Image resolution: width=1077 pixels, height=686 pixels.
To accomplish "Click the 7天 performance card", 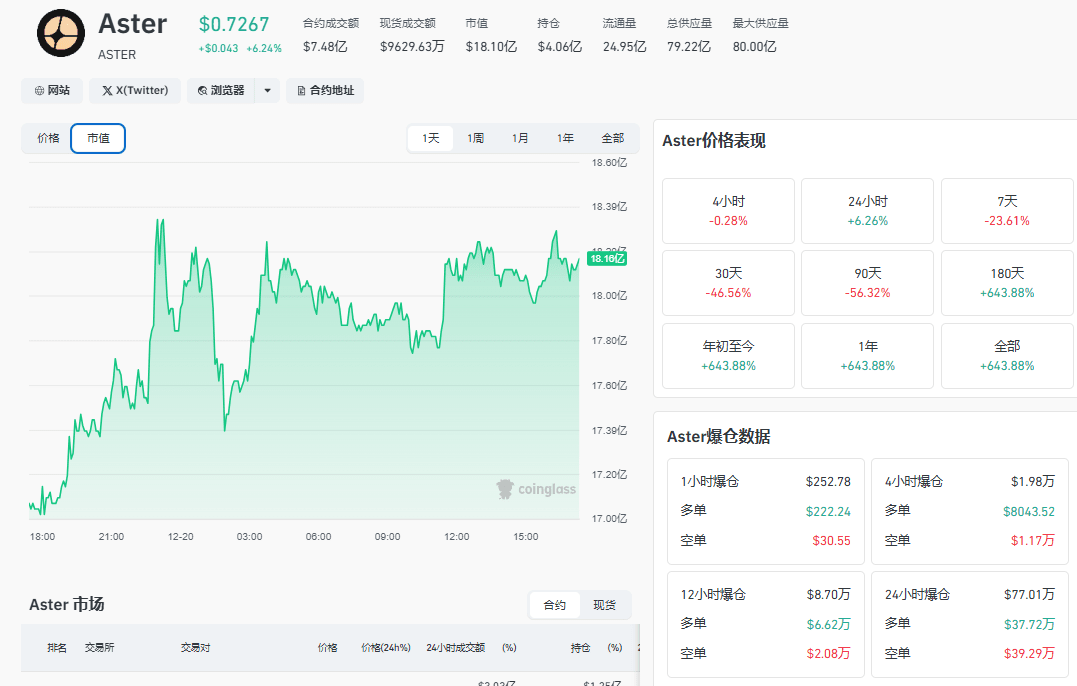I will [x=1007, y=211].
